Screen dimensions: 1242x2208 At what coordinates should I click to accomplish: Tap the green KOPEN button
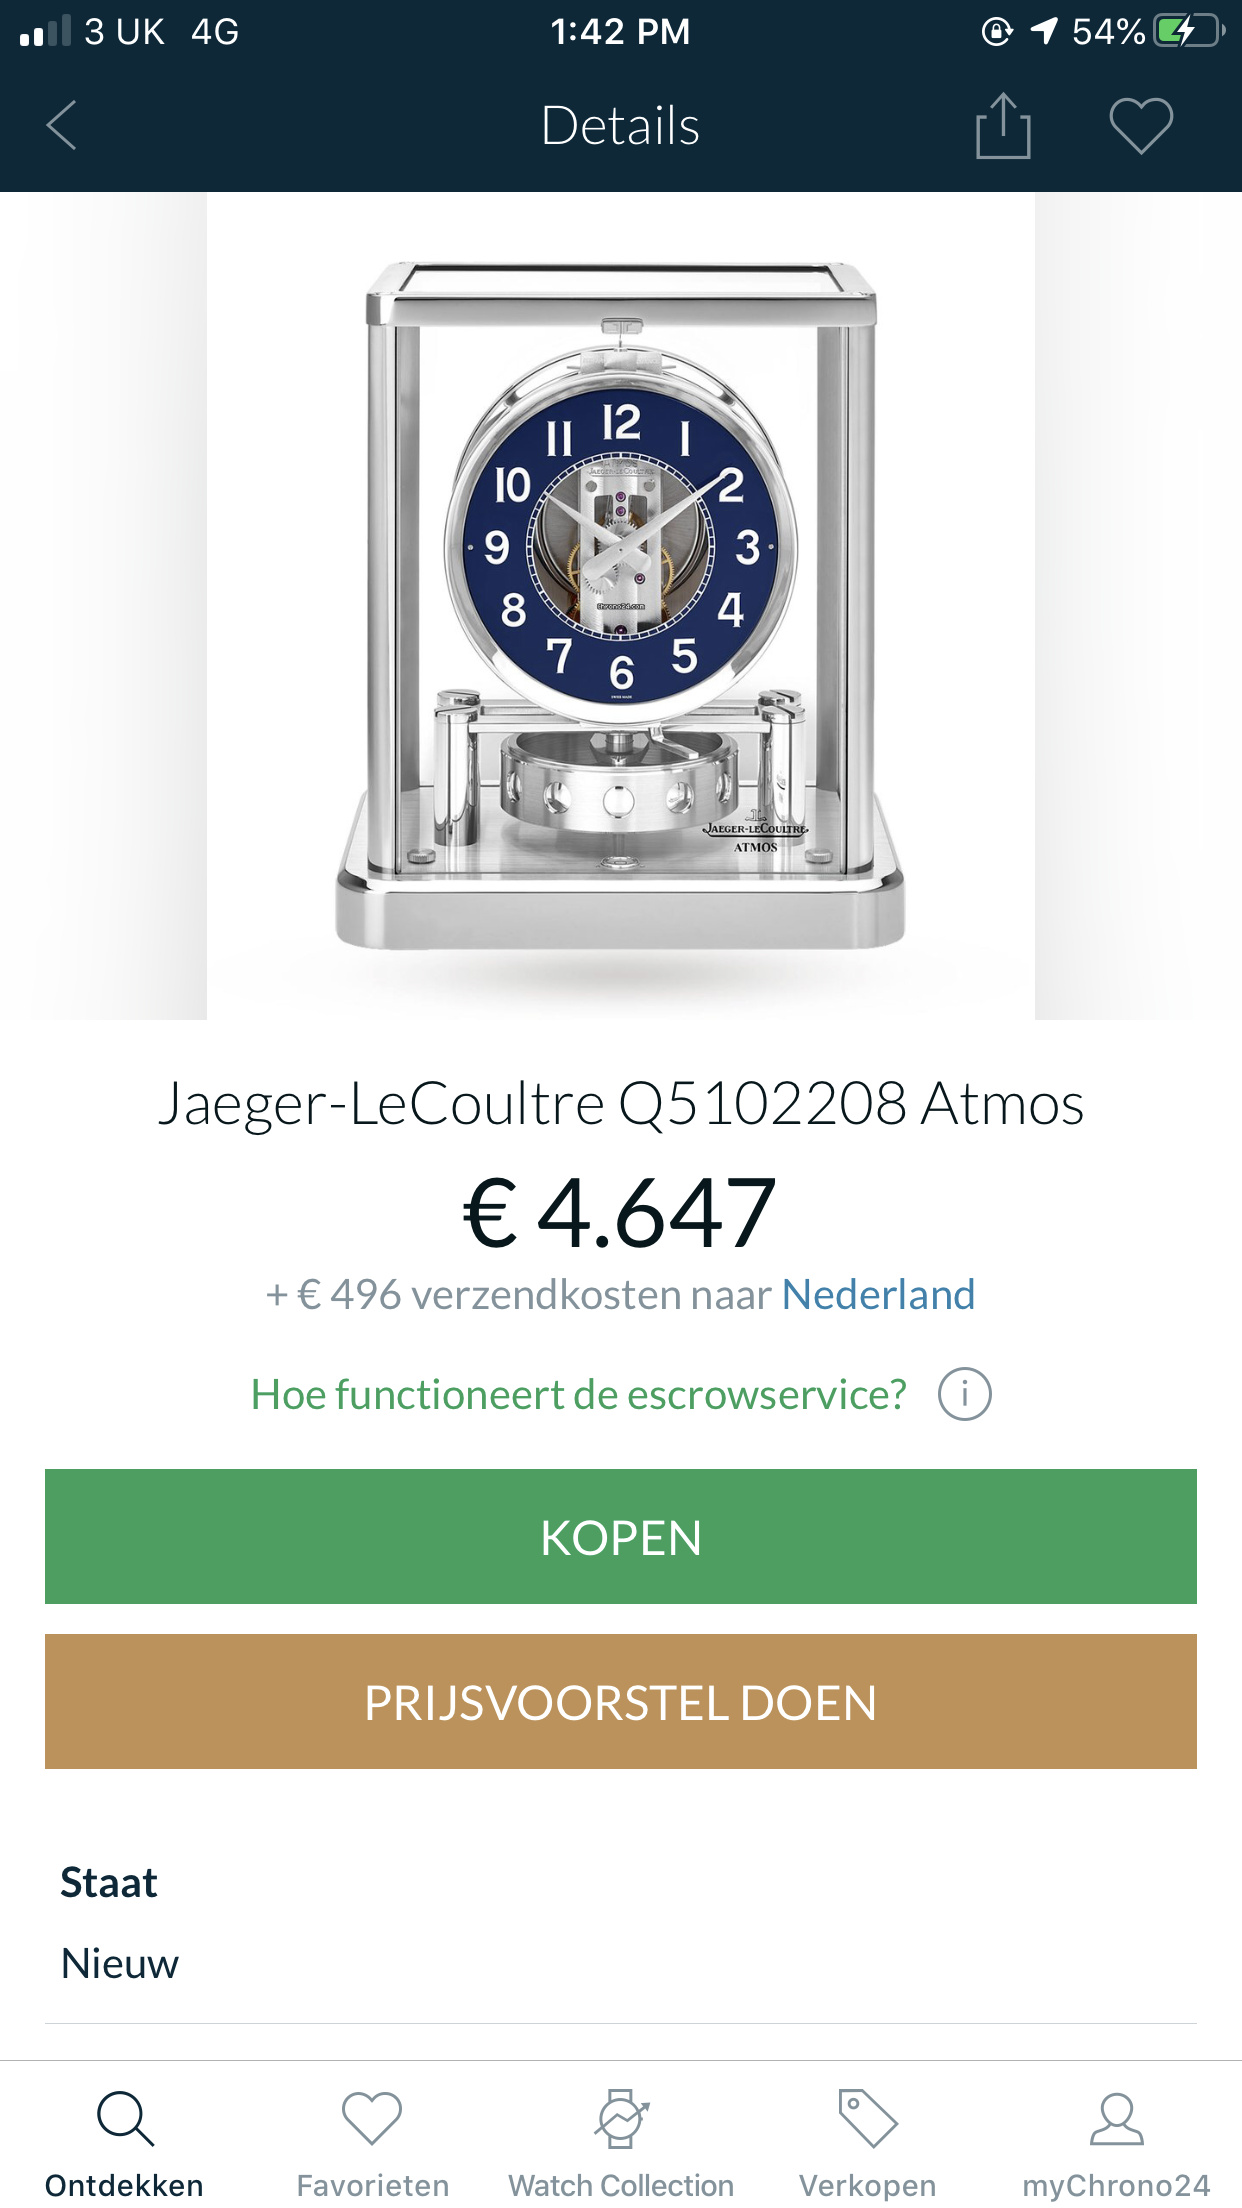[621, 1537]
